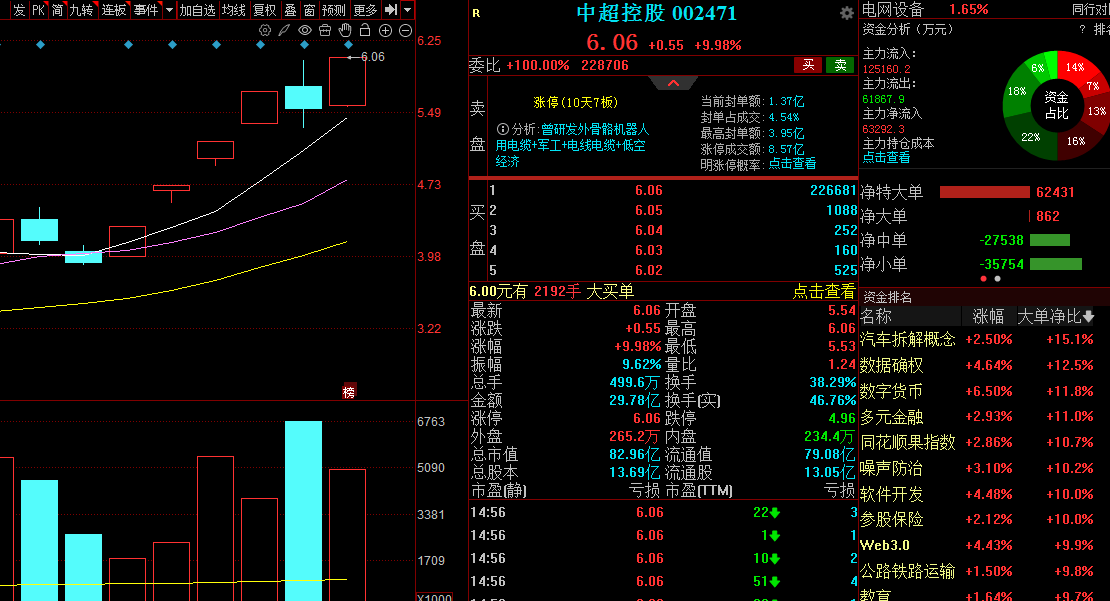The height and width of the screenshot is (601, 1110).
Task: Click analysis text 曾研发外骨骼机器人
Action: click(x=595, y=130)
